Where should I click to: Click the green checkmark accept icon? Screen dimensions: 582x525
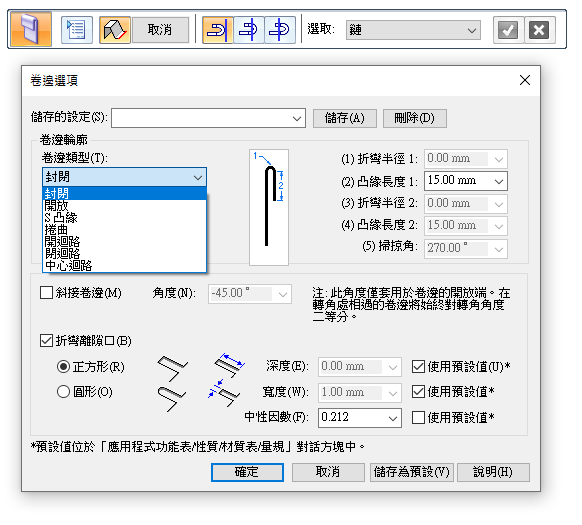508,30
